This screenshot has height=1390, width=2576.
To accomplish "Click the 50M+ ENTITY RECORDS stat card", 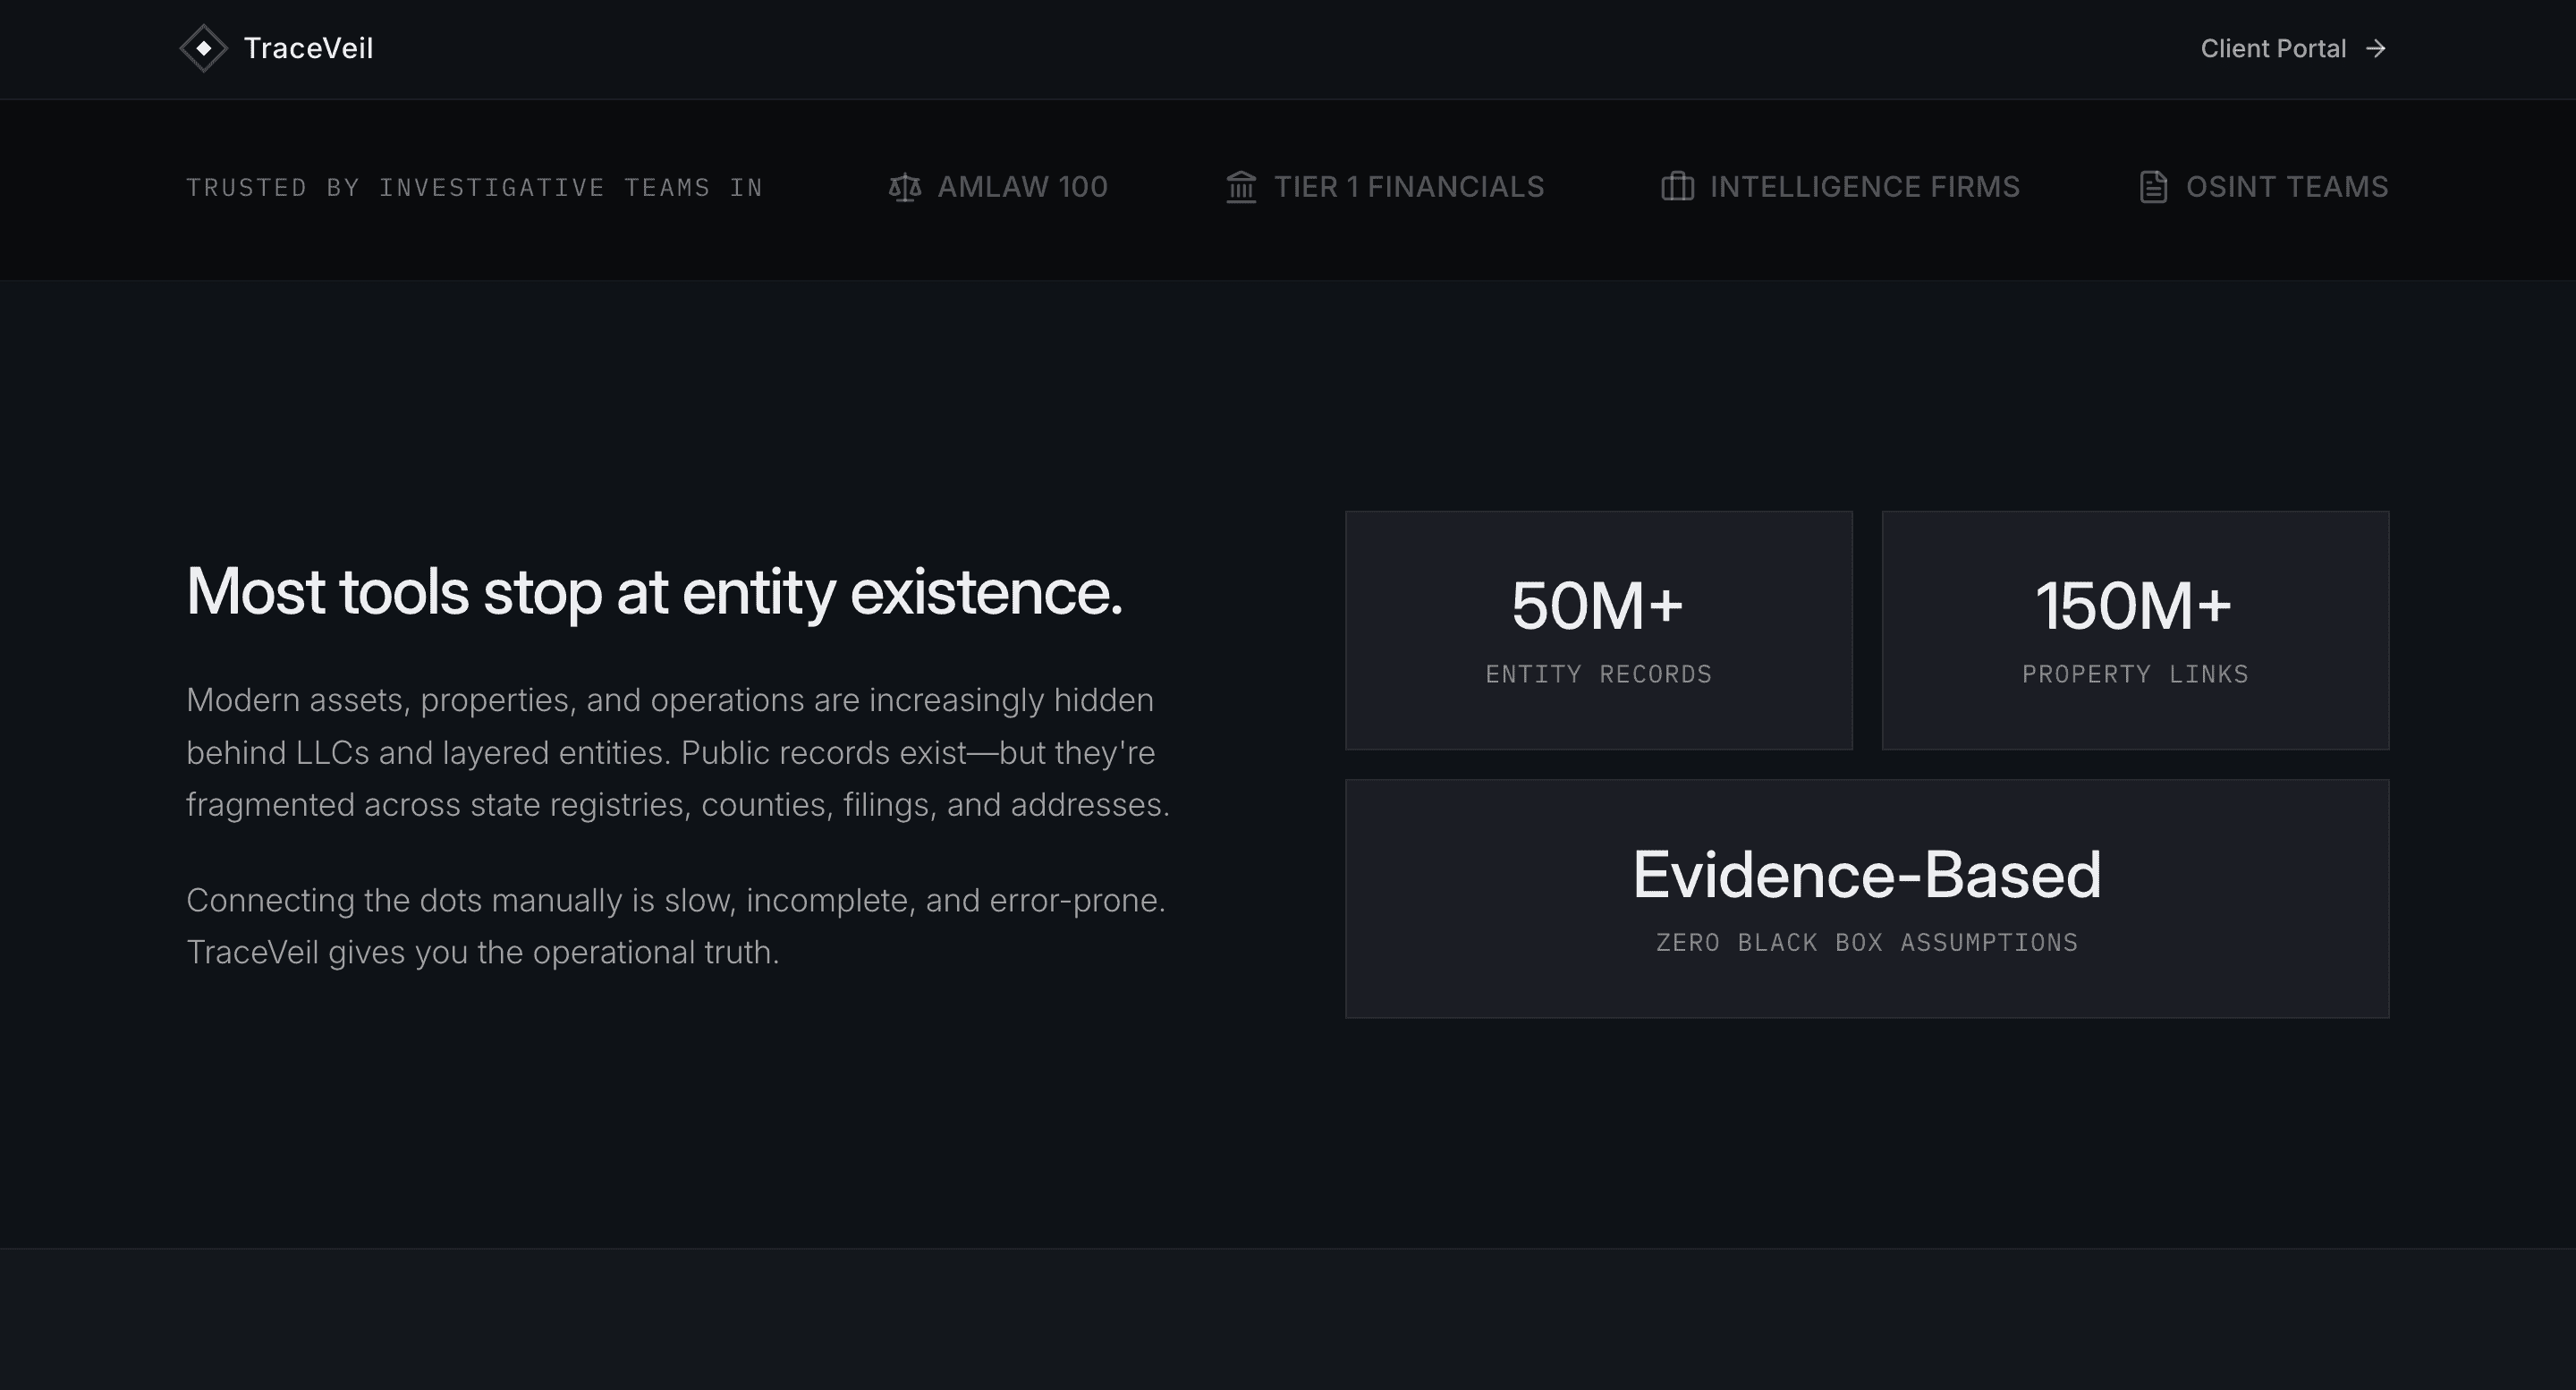I will click(x=1599, y=631).
